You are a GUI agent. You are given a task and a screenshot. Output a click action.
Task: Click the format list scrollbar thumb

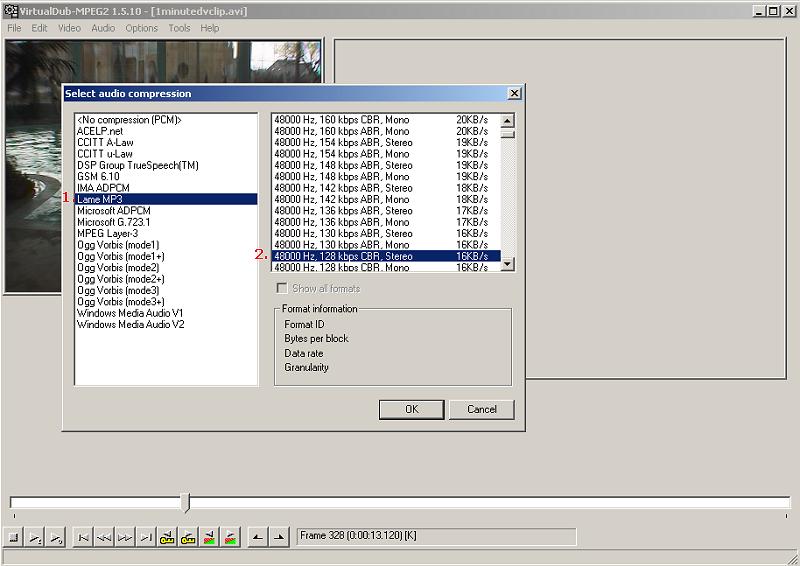507,134
